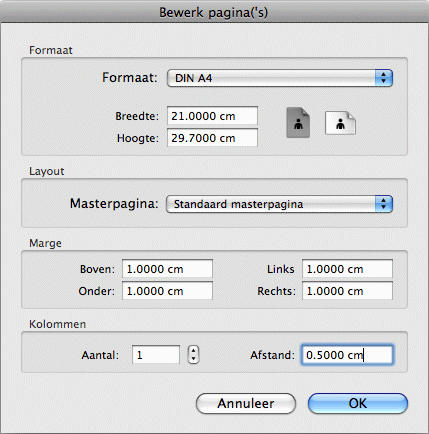Open the Masterpagina popup menu

click(x=279, y=204)
